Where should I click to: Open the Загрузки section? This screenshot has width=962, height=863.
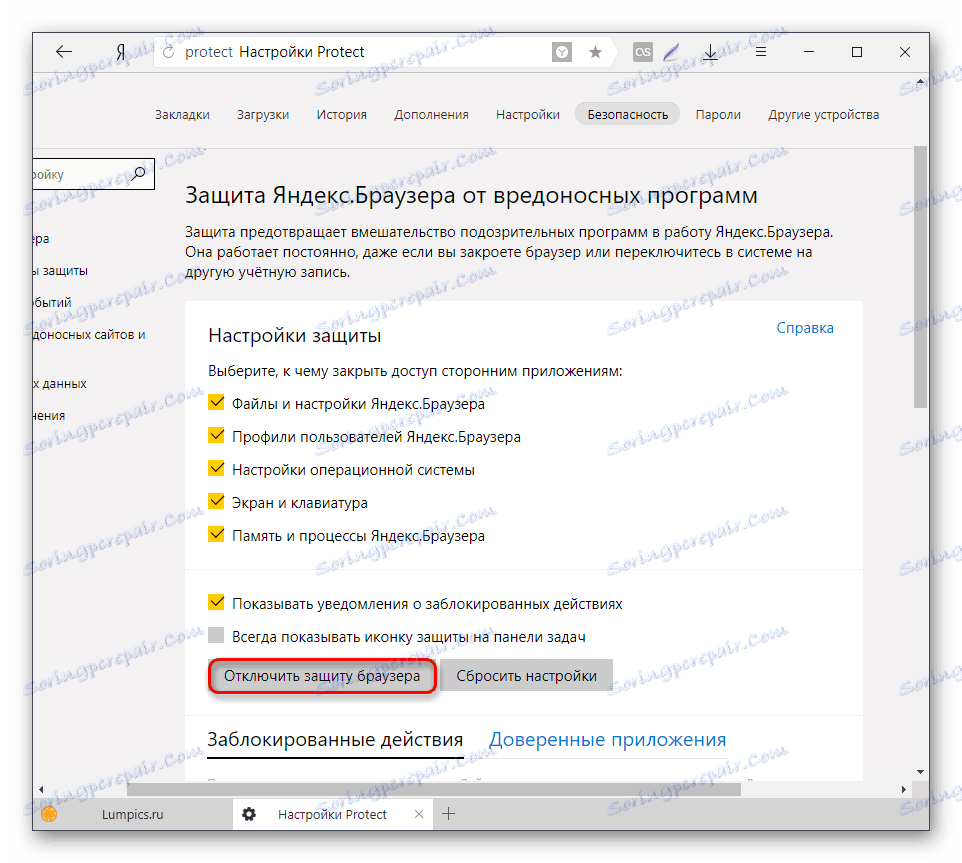coord(263,115)
